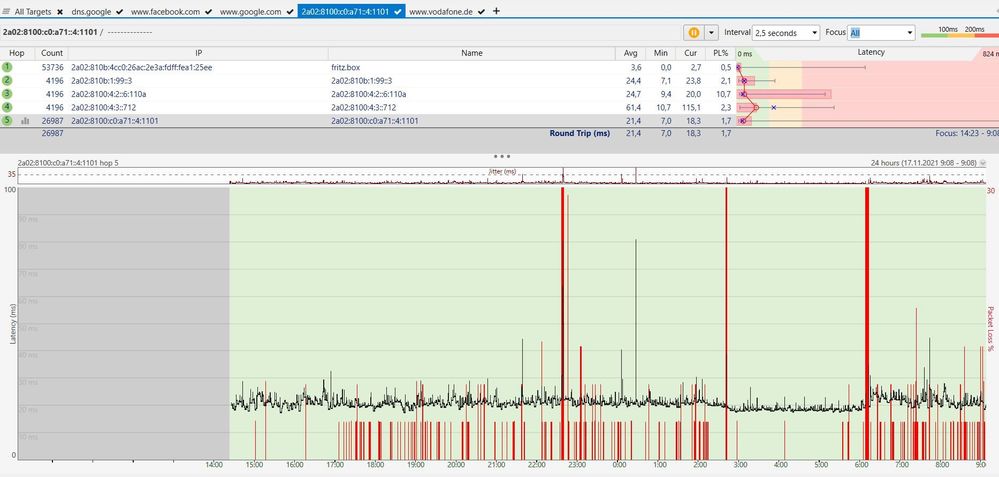
Task: Click the graph title for 2a02:8100:c0:a71::4:1101 hop 5
Action: pyautogui.click(x=68, y=163)
